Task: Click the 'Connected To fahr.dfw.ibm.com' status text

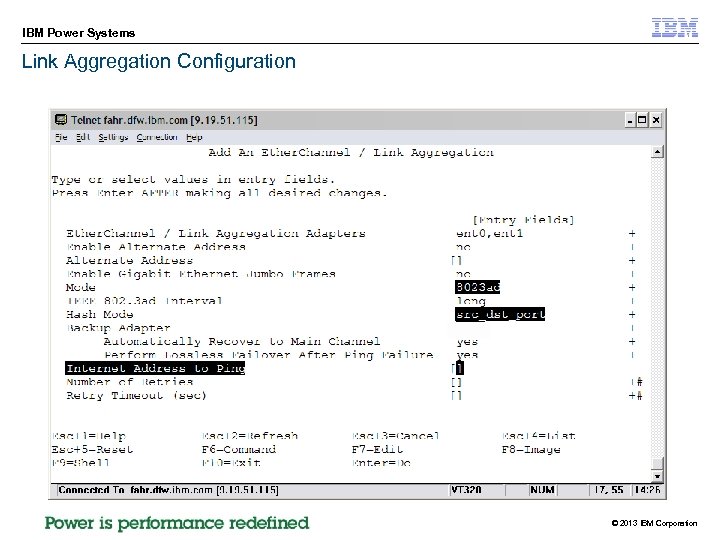Action: tap(168, 490)
